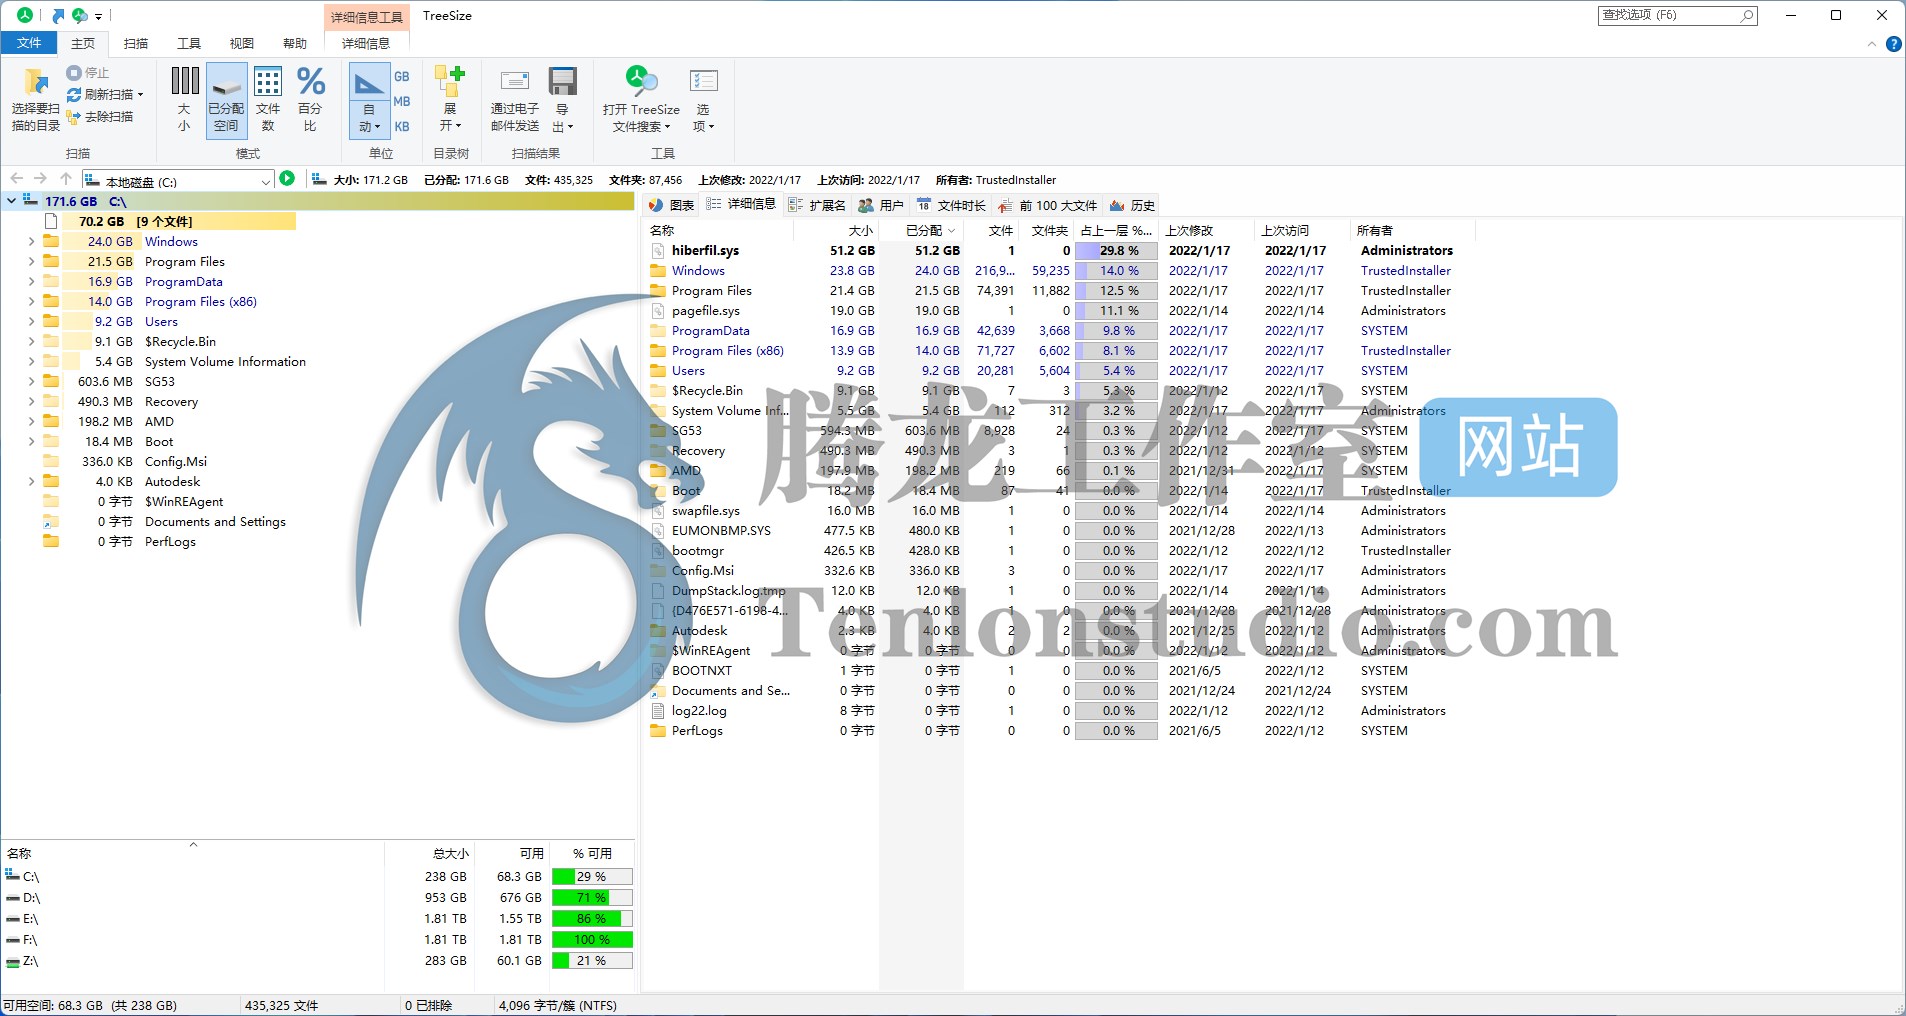
Task: Open the 前 100 大文件 tab
Action: (x=1048, y=205)
